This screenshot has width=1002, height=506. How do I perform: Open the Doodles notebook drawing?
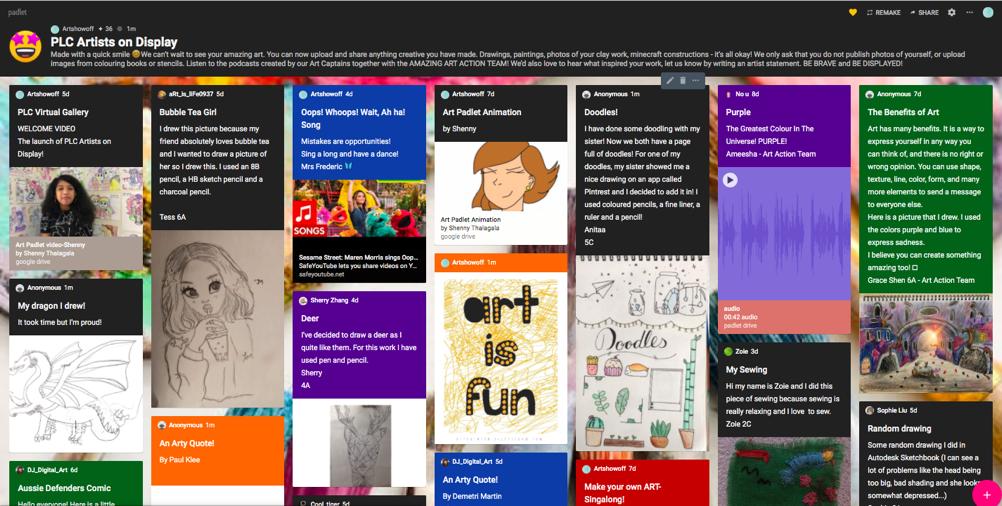tap(642, 353)
